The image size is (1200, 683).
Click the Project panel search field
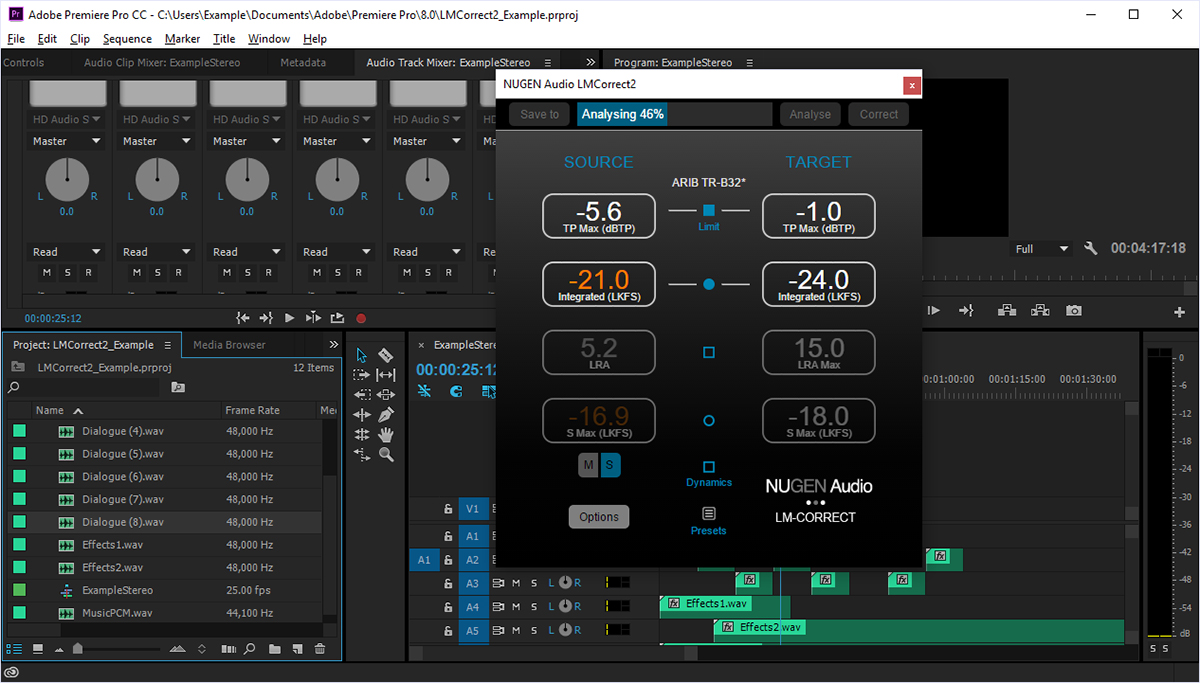pos(84,387)
